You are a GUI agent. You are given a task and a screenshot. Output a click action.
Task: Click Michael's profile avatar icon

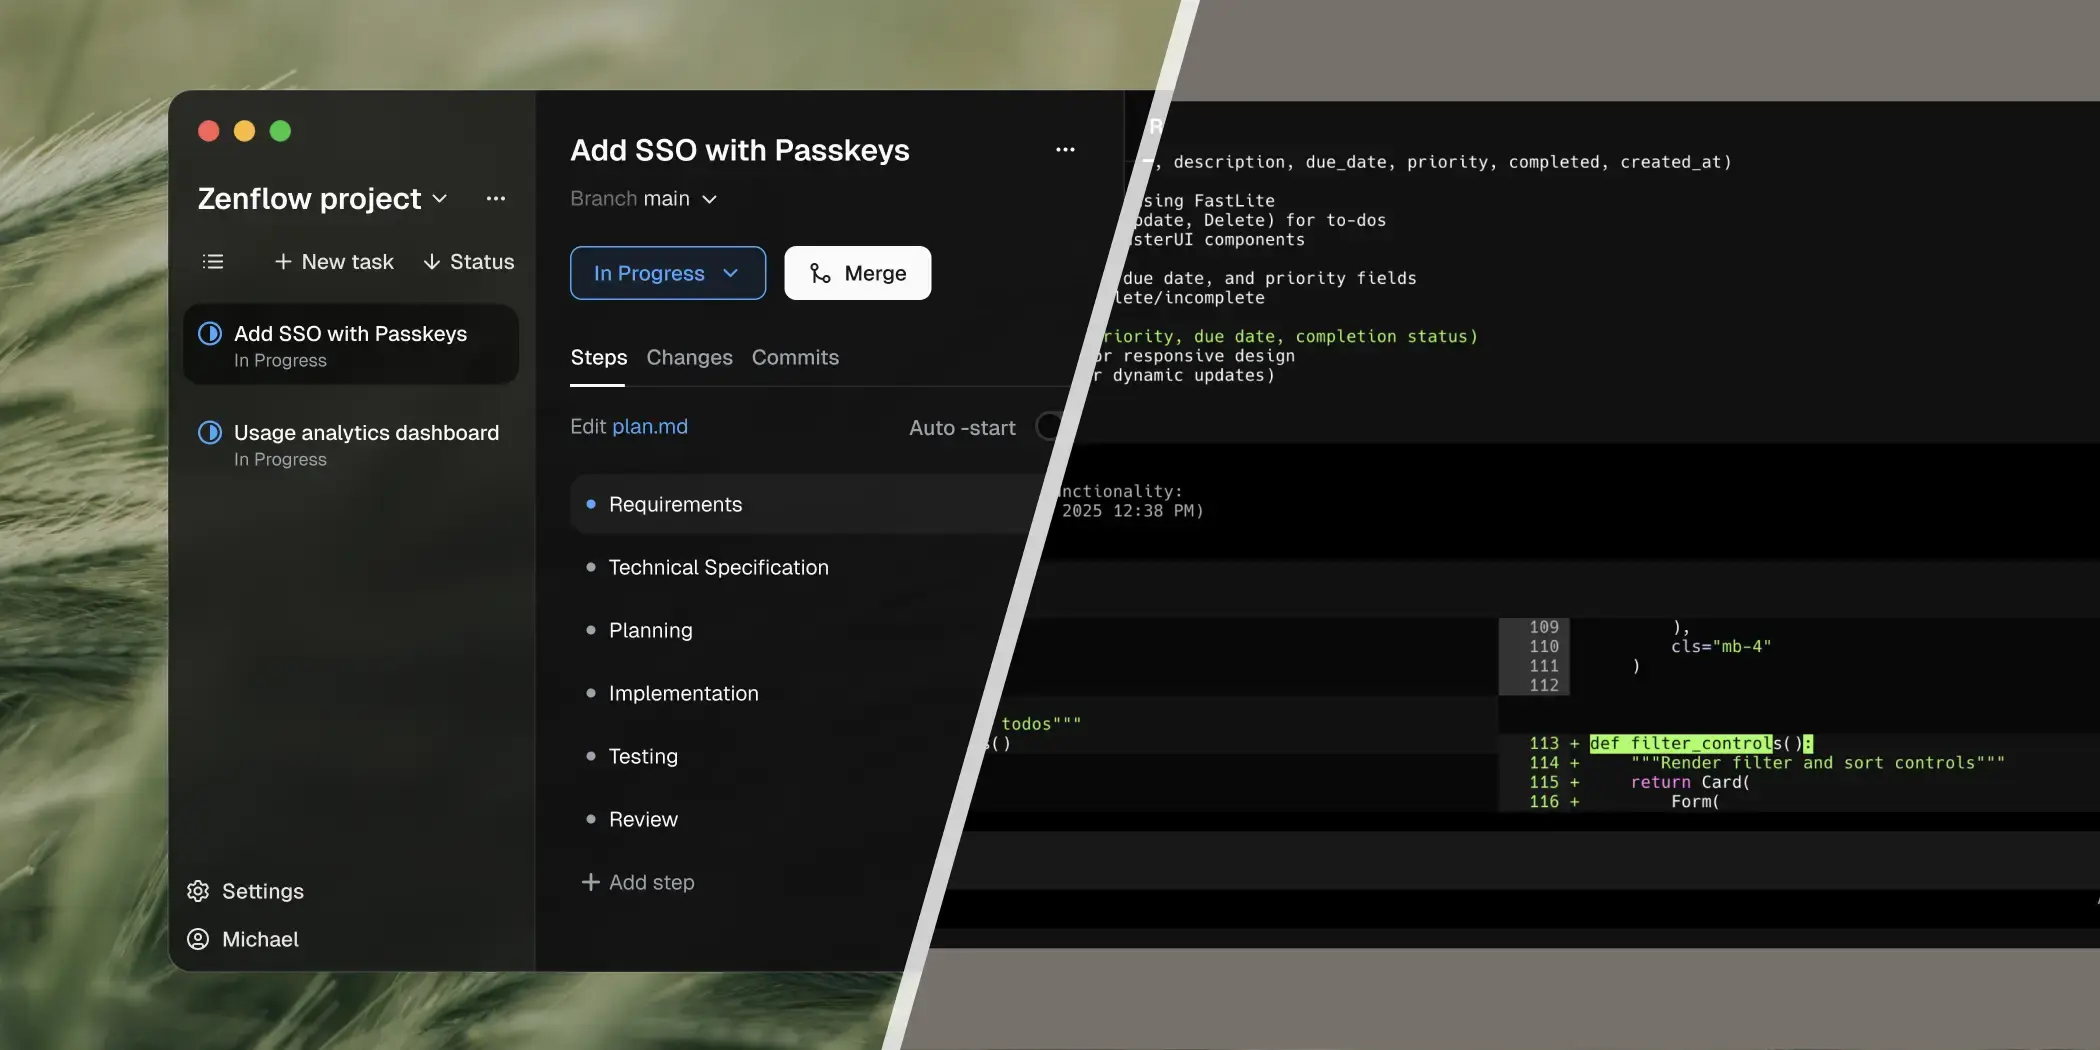coord(198,939)
